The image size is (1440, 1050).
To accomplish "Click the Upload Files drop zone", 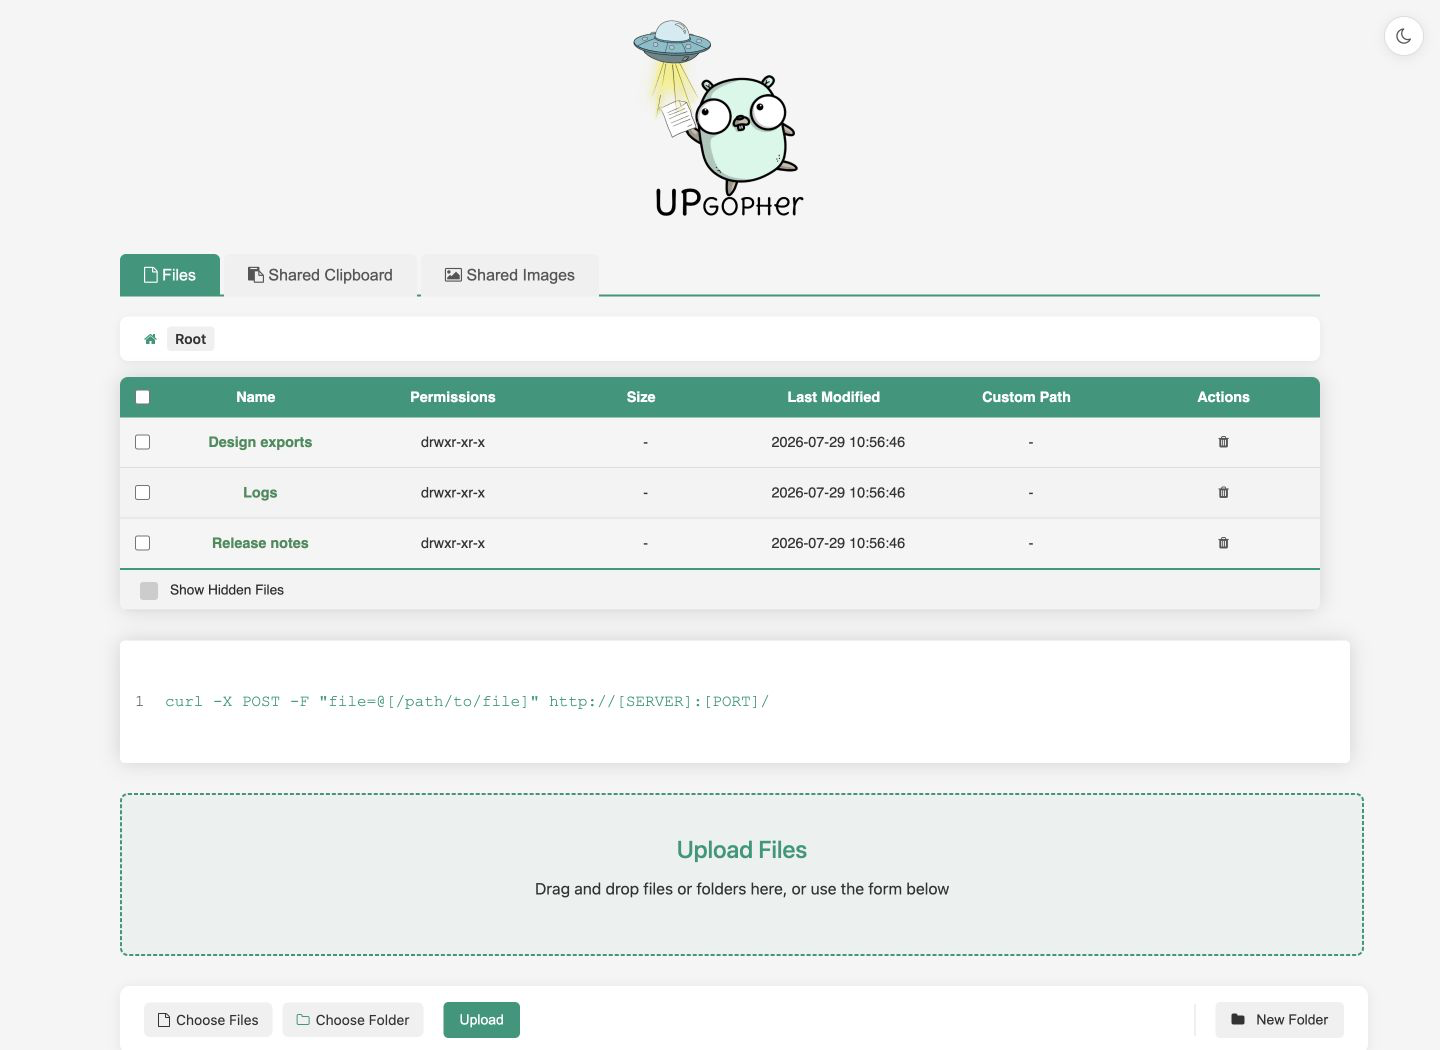I will (x=742, y=875).
